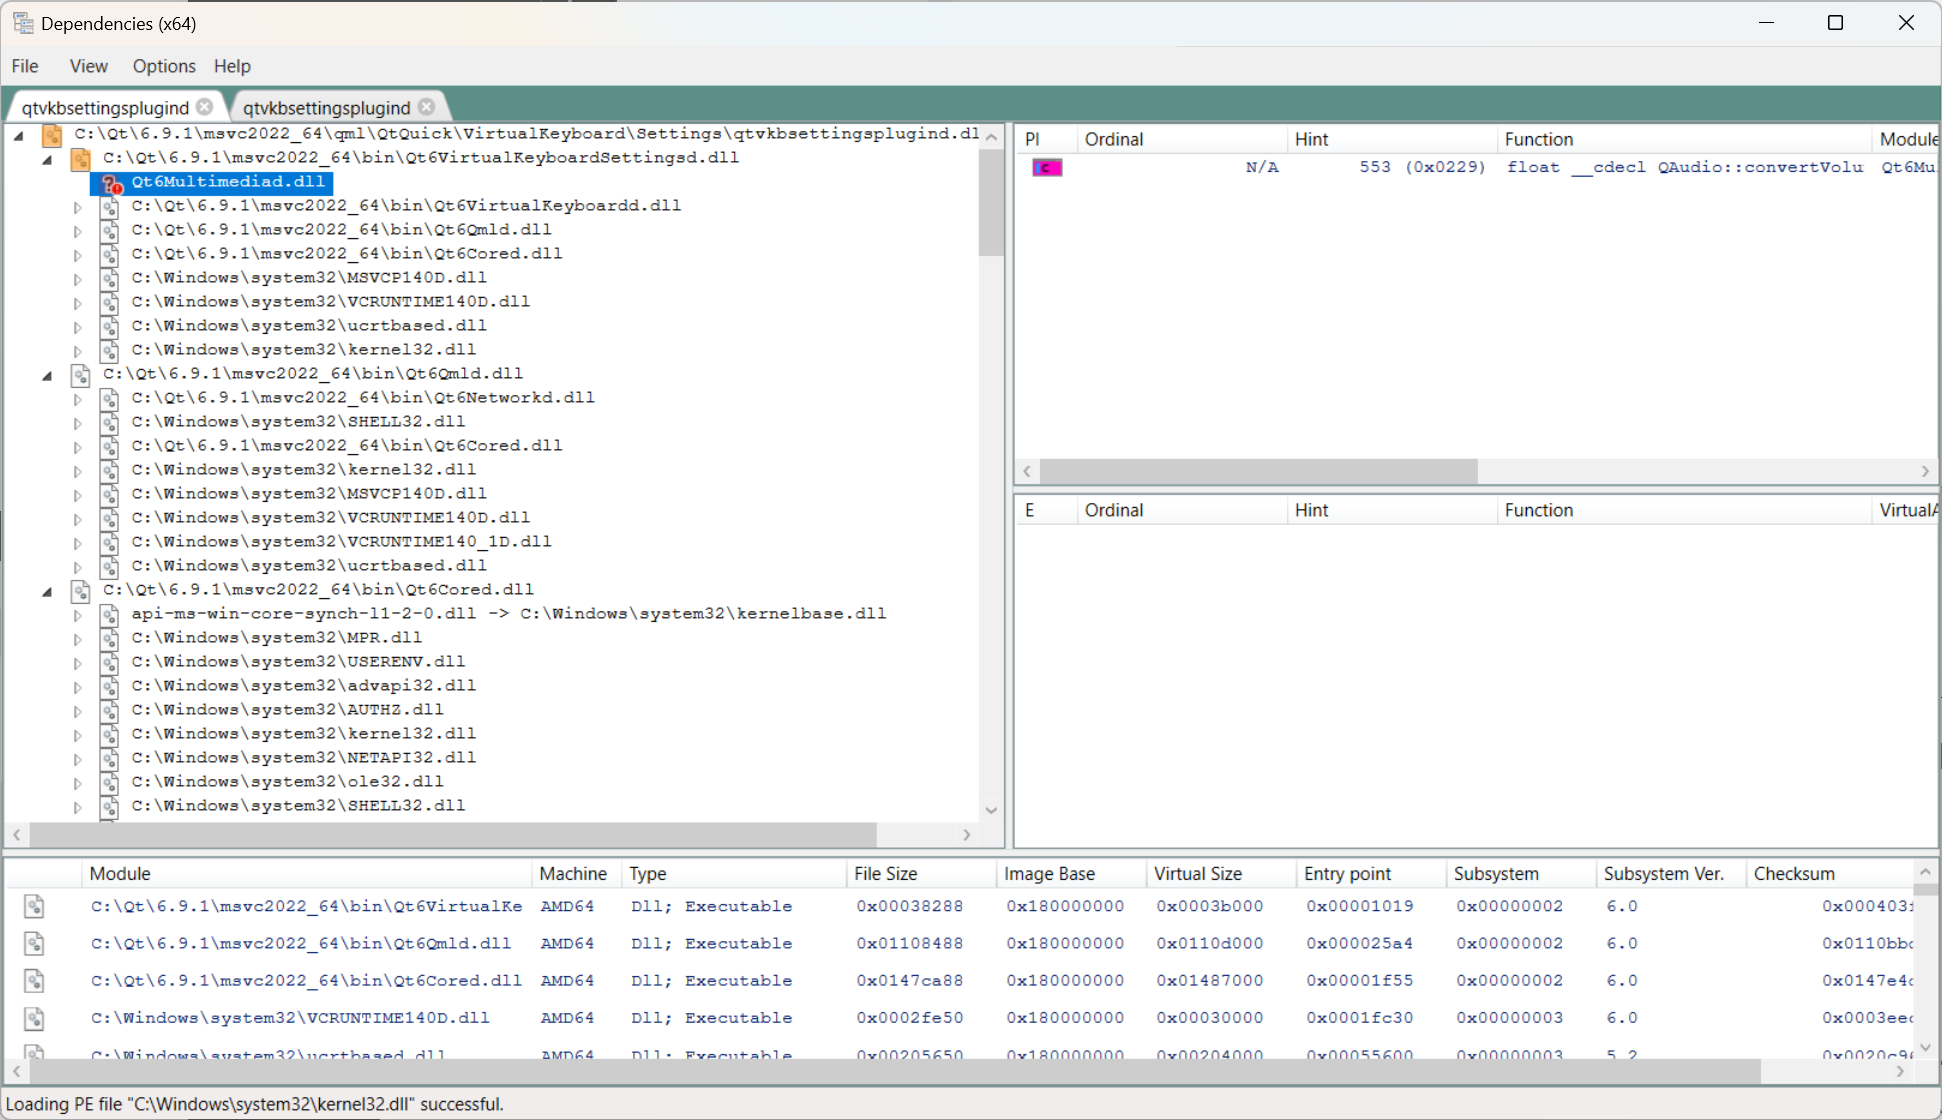Screen dimensions: 1942x1120
Task: Click the NETAPI32.dll module icon
Action: (x=110, y=759)
